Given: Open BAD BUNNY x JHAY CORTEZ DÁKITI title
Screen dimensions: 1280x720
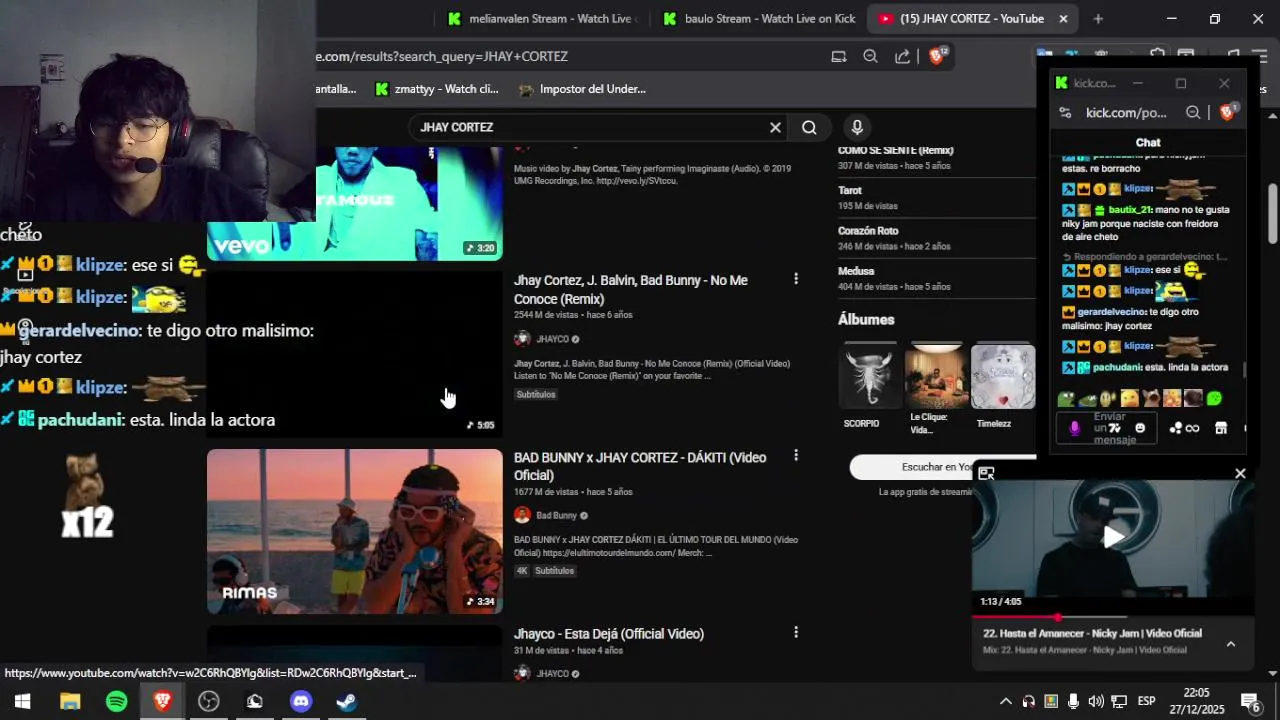Looking at the screenshot, I should coord(640,466).
